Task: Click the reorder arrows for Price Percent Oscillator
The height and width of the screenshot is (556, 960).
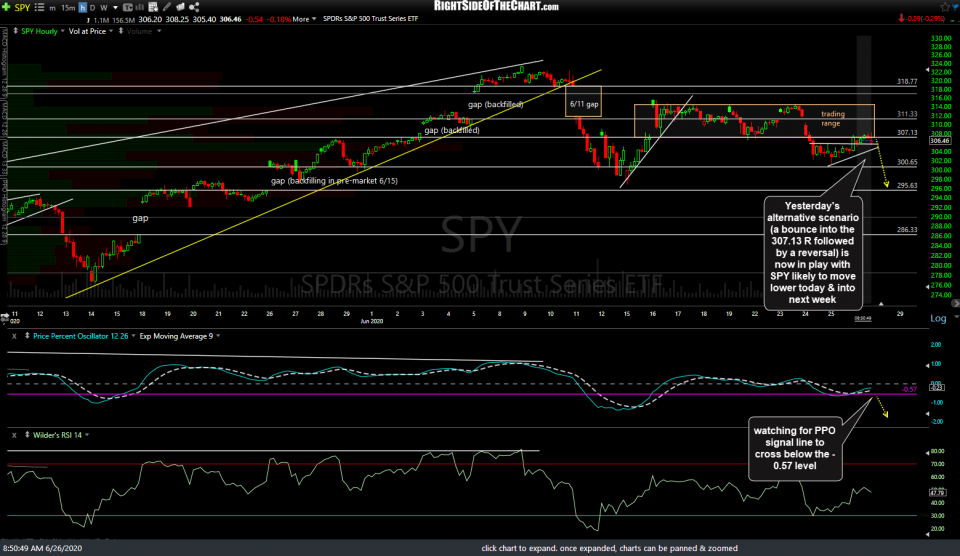Action: coord(27,336)
